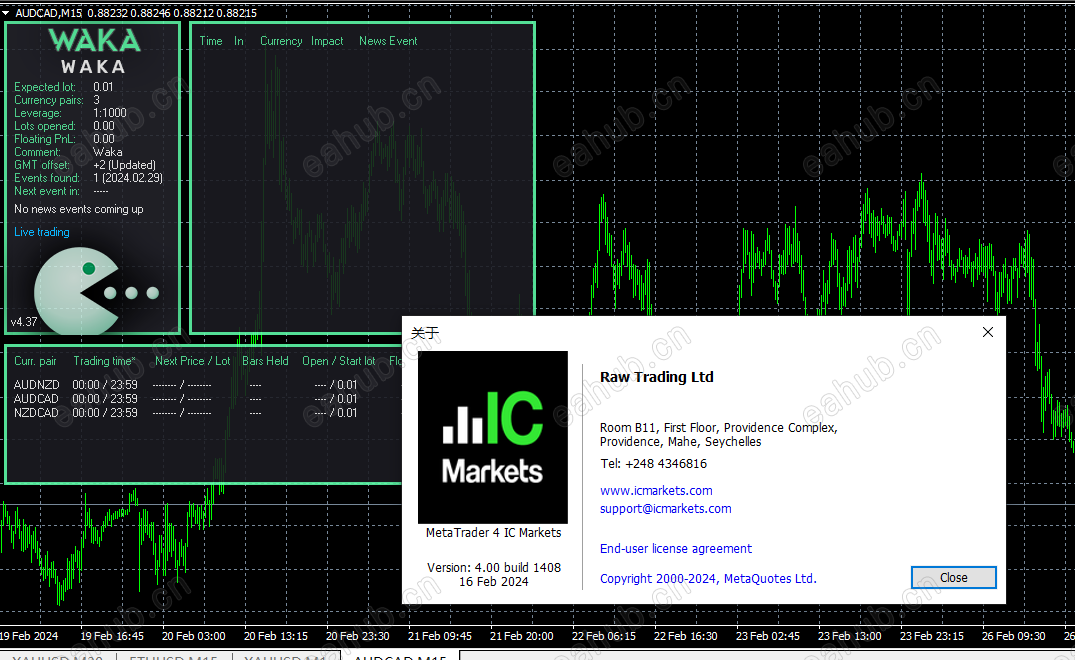The width and height of the screenshot is (1075, 660).
Task: Click the green WAKA logo
Action: click(x=95, y=40)
